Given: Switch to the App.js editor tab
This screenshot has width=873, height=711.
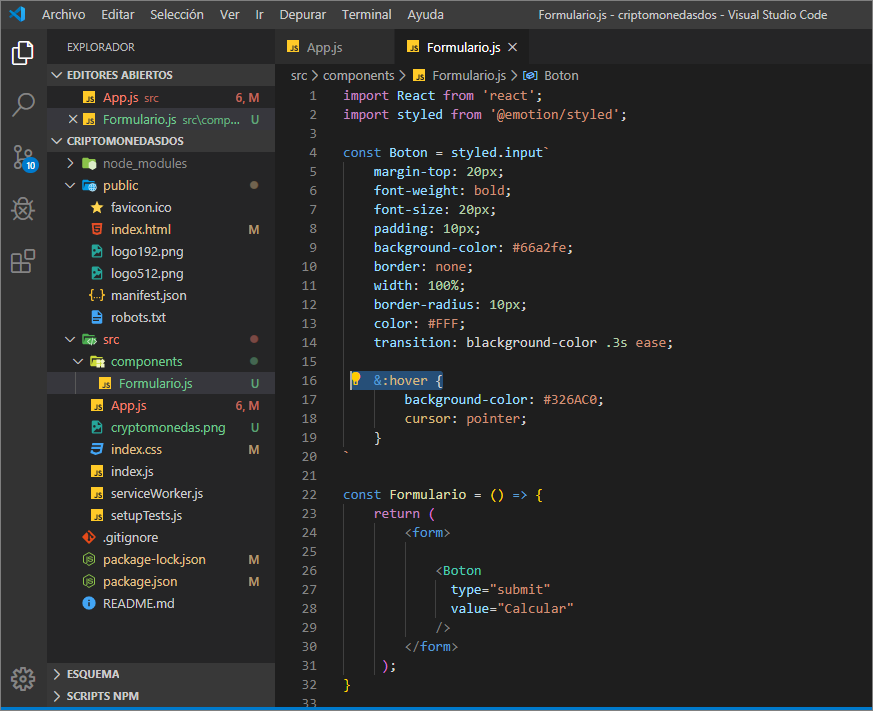Looking at the screenshot, I should 334,47.
